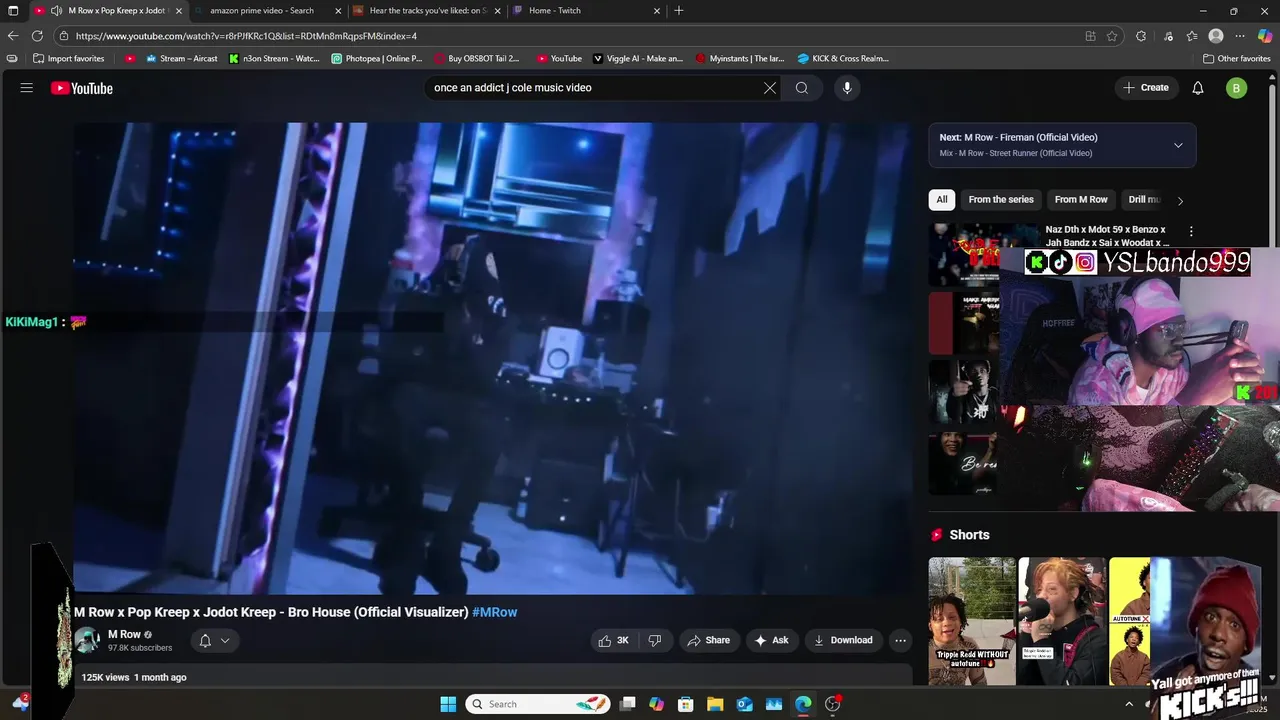Open browser settings and more menu
This screenshot has height=720, width=1280.
[1240, 36]
